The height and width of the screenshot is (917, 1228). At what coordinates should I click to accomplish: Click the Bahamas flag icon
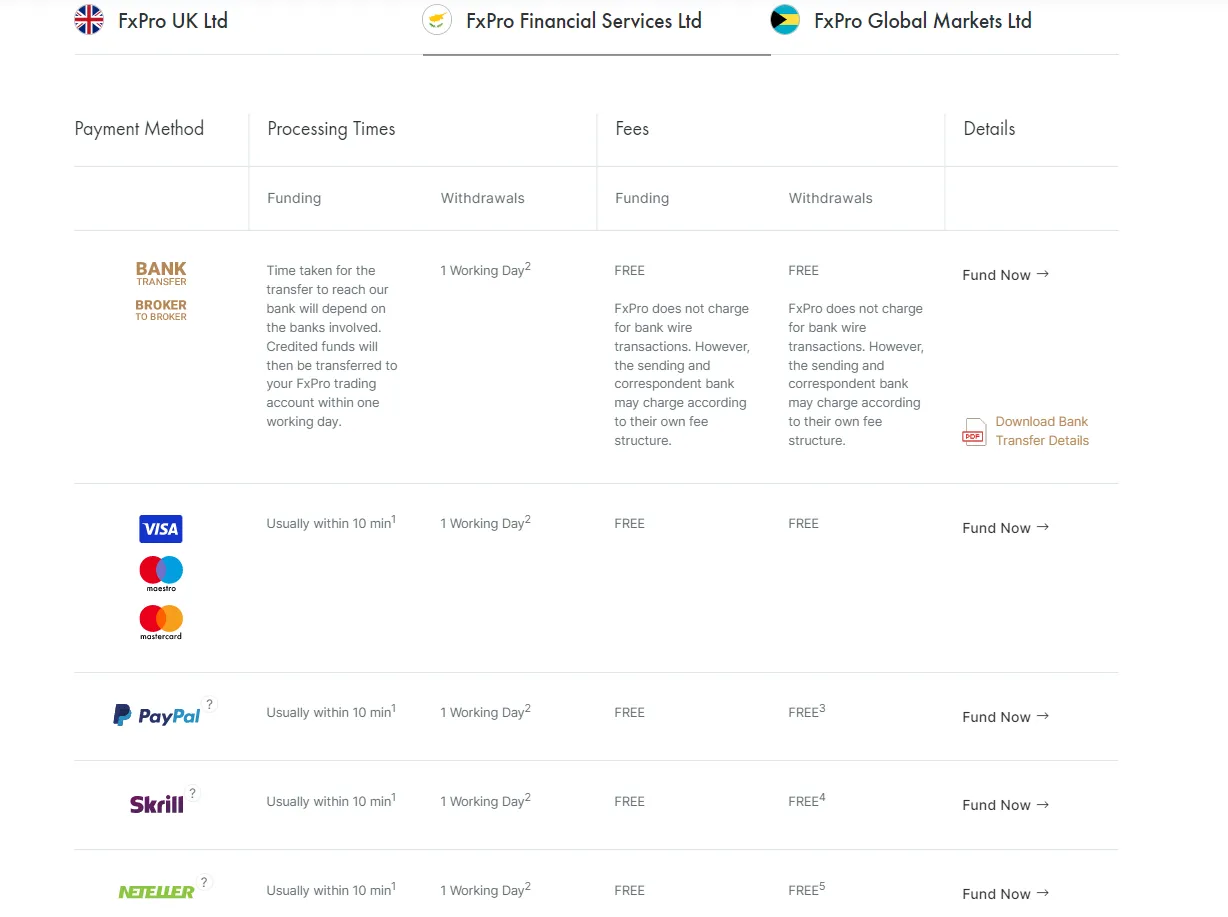click(x=785, y=20)
